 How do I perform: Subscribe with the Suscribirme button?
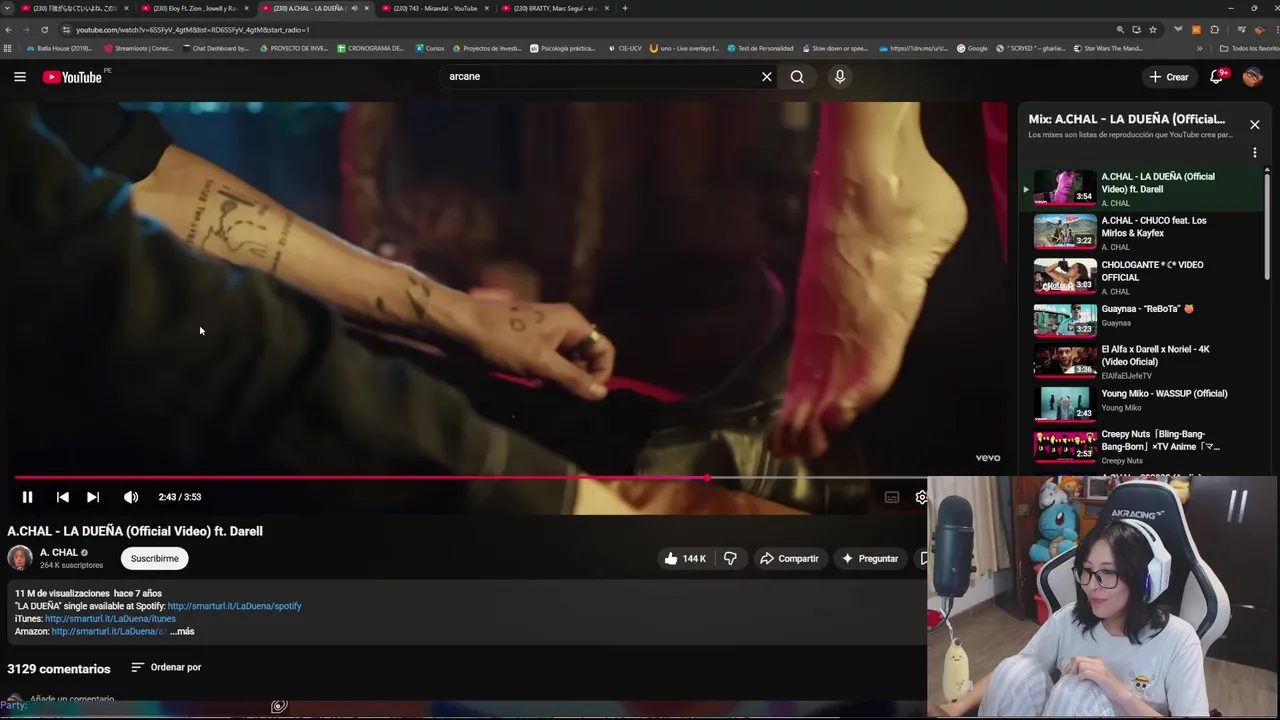(154, 558)
